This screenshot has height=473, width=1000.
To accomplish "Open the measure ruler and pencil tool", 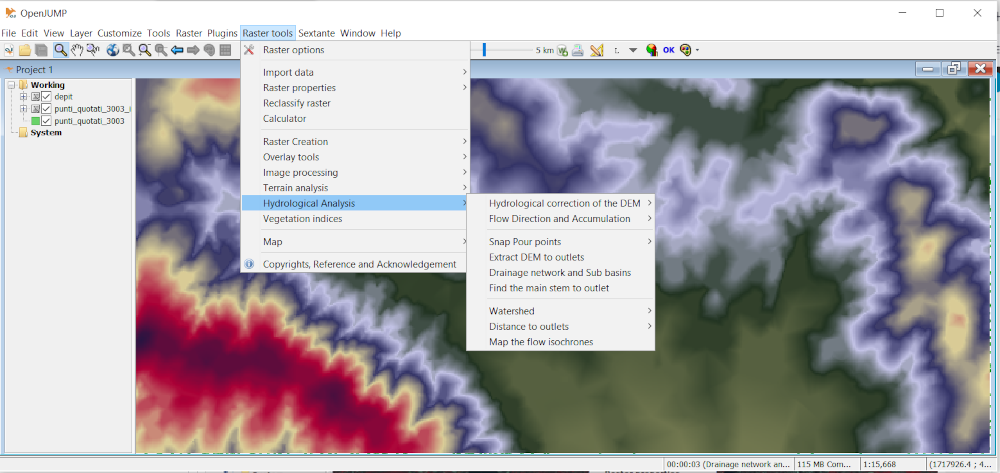I will [x=596, y=50].
